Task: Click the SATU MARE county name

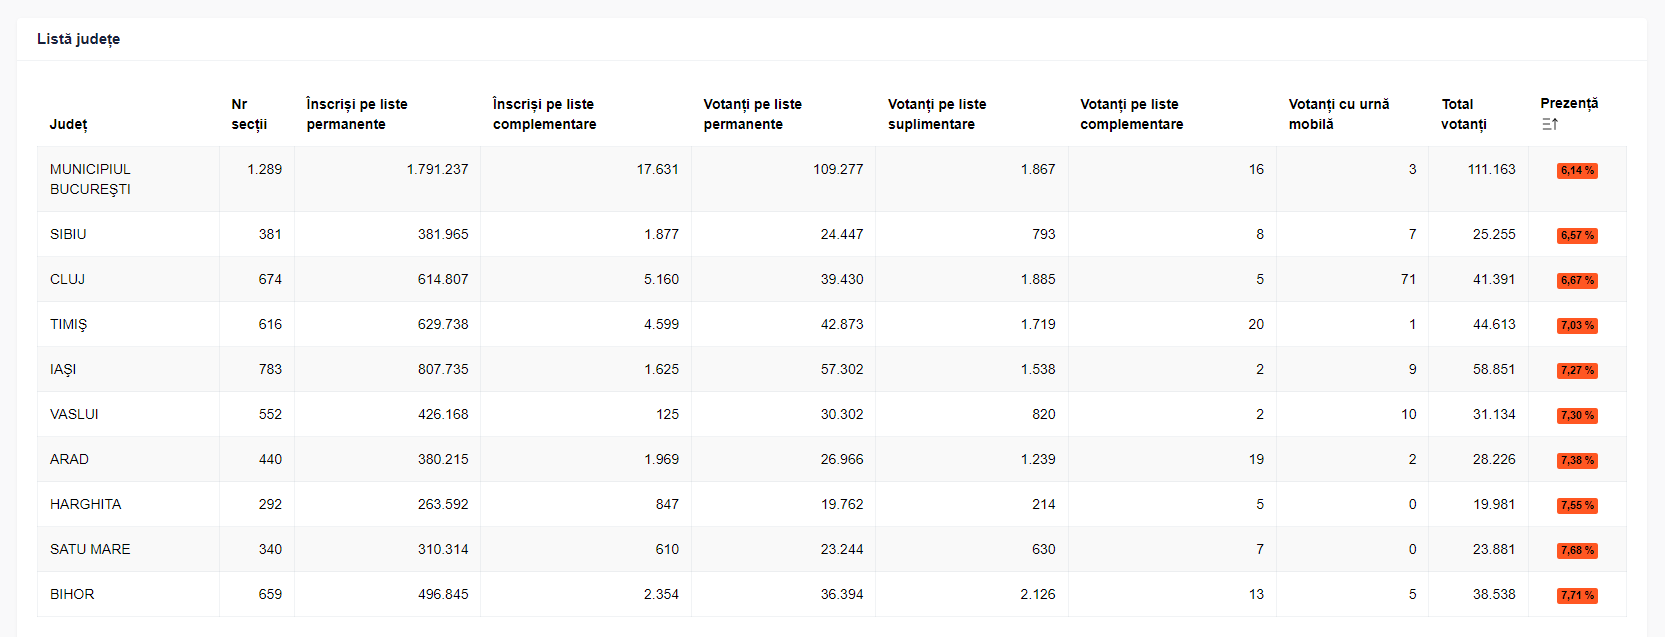Action: [90, 549]
